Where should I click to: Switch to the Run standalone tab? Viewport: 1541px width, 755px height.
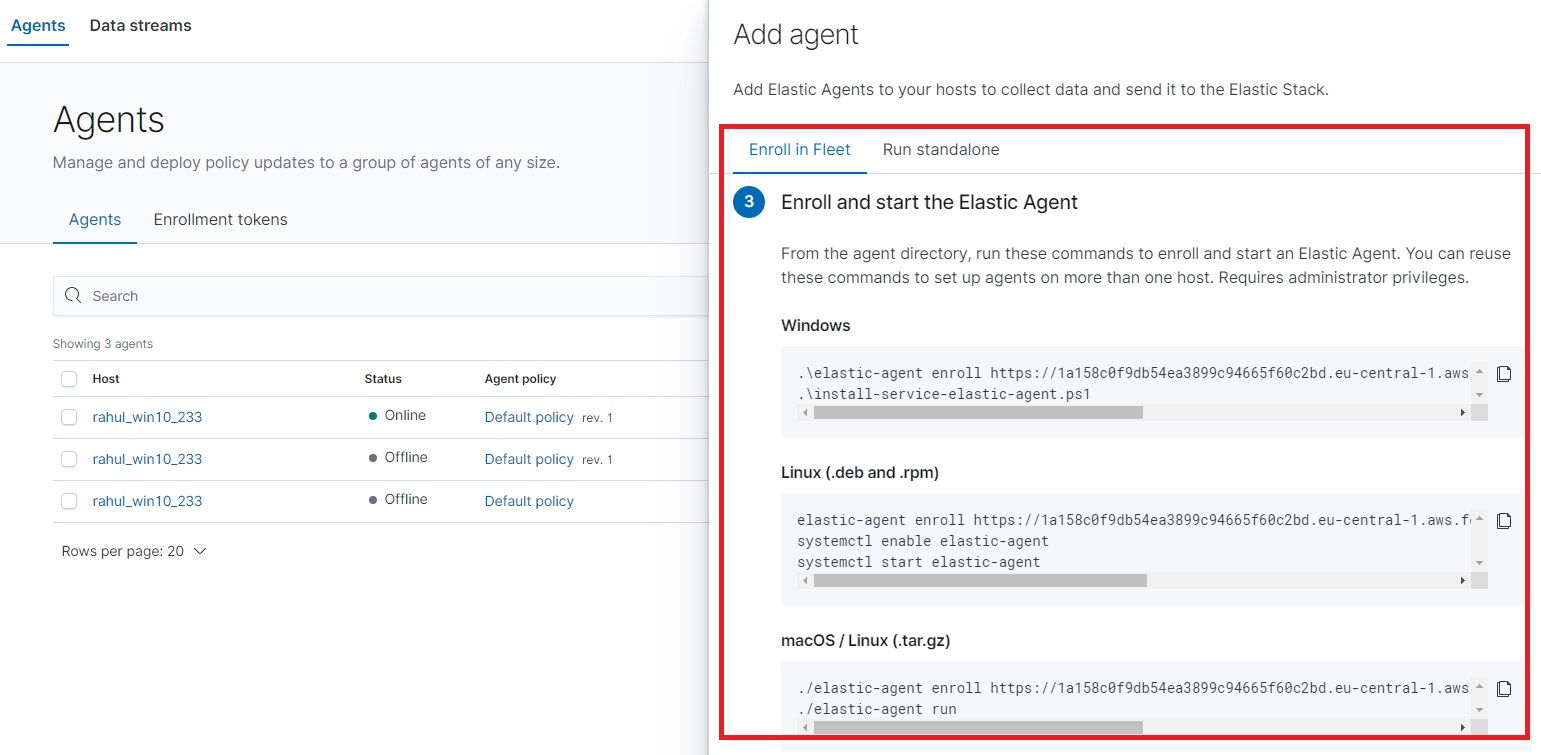[940, 149]
